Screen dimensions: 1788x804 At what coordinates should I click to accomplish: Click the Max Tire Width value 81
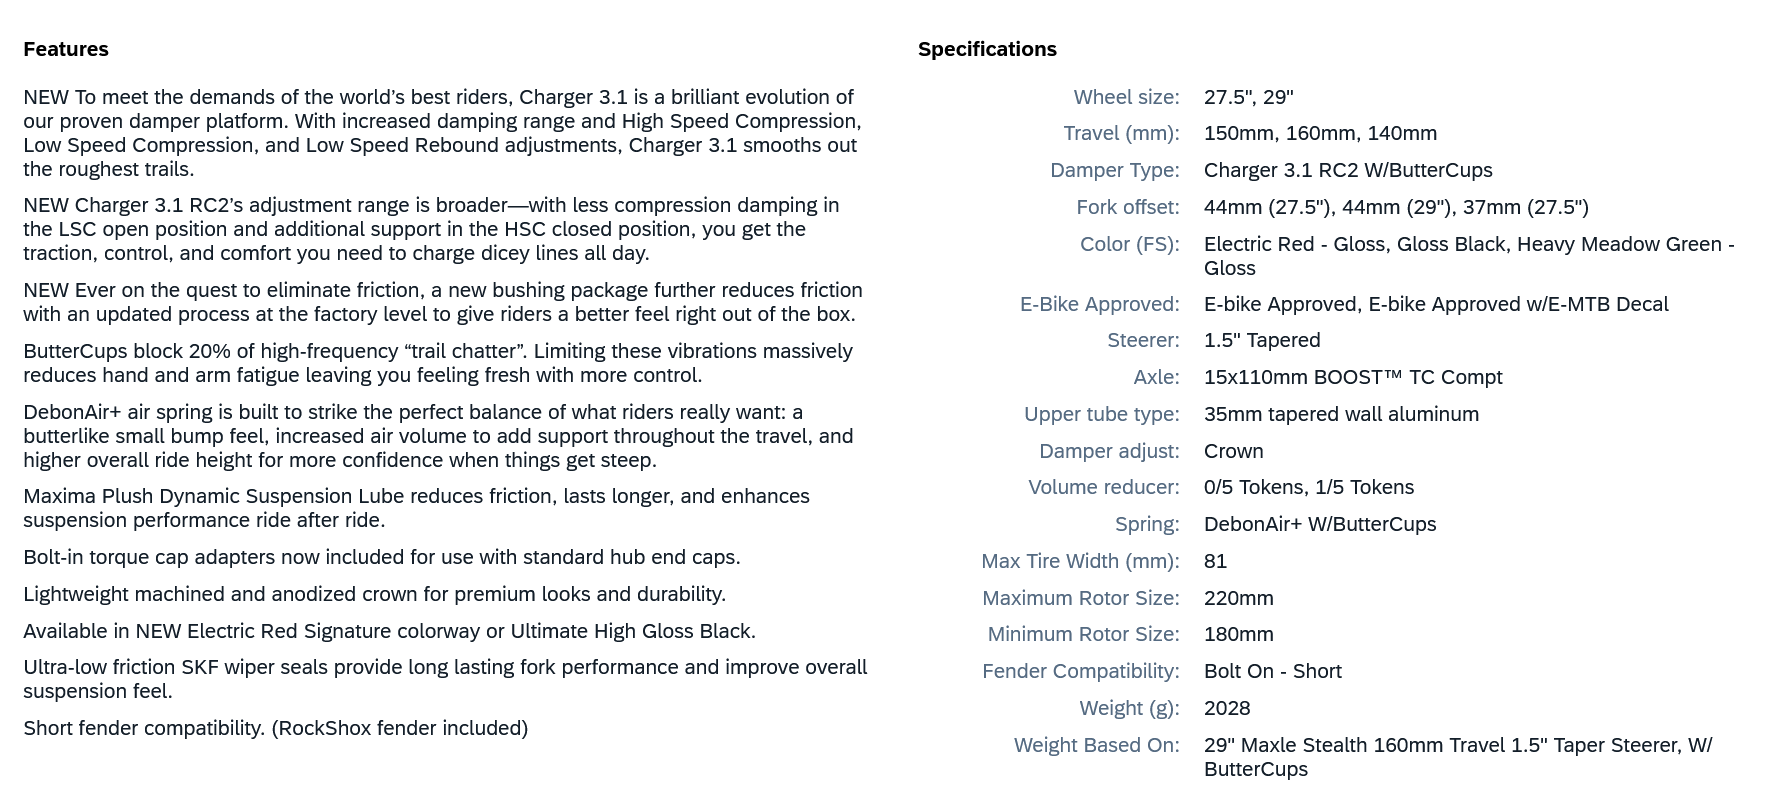(x=1215, y=561)
